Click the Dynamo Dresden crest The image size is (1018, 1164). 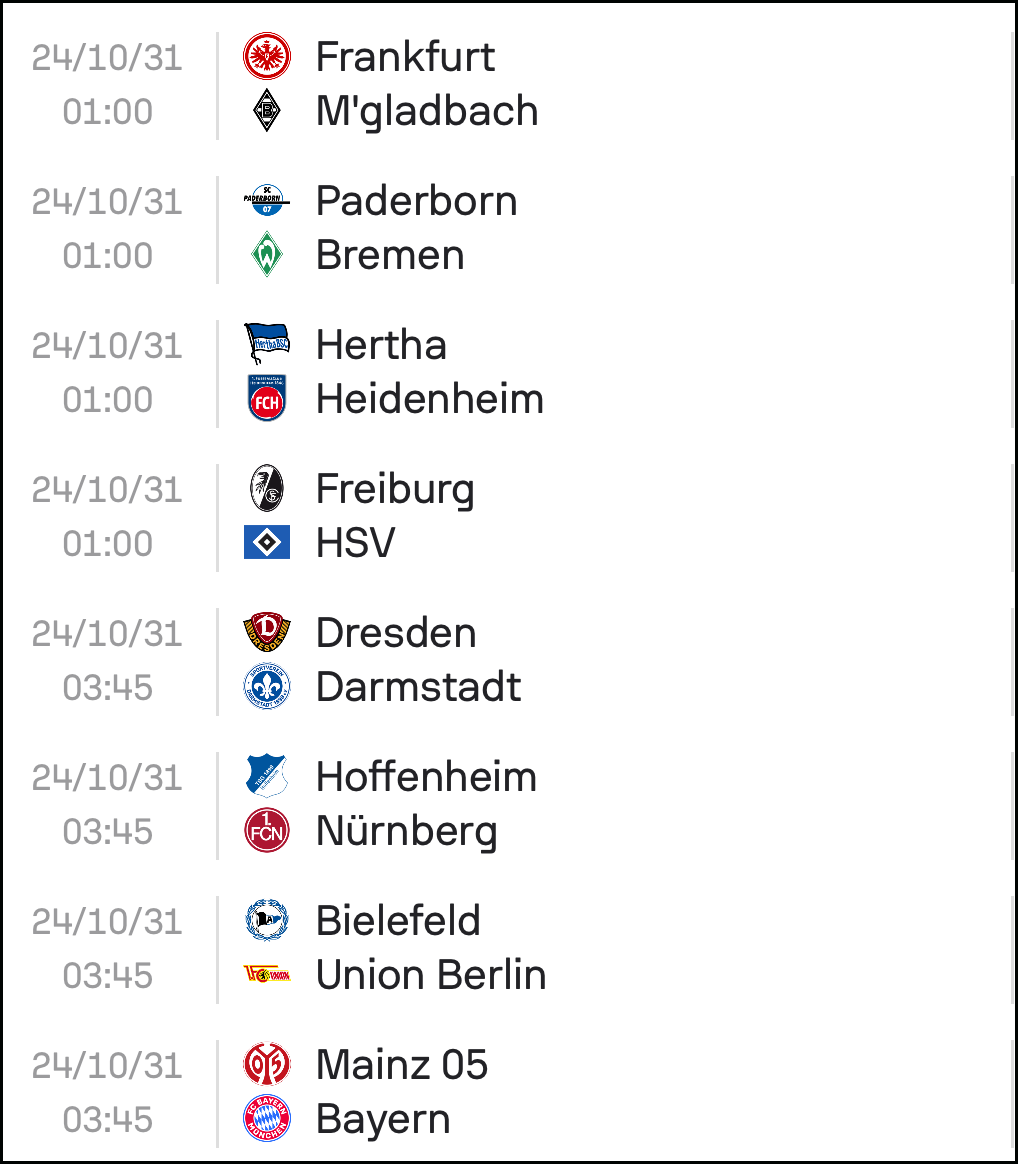pos(267,632)
